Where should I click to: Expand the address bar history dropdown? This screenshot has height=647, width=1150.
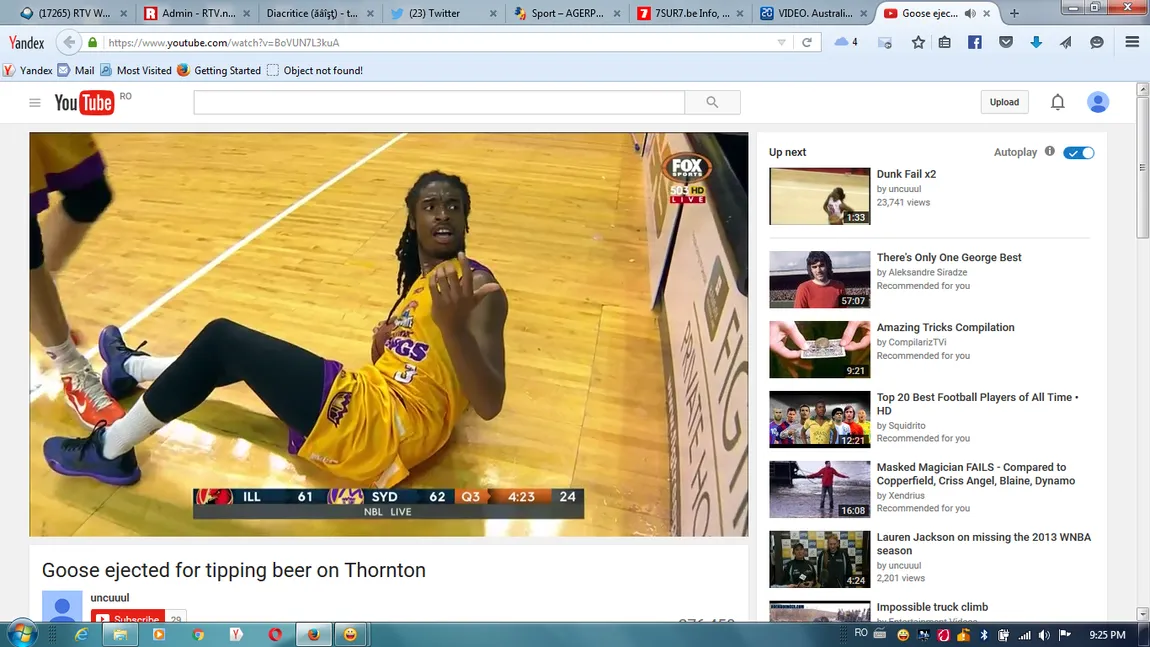[782, 43]
